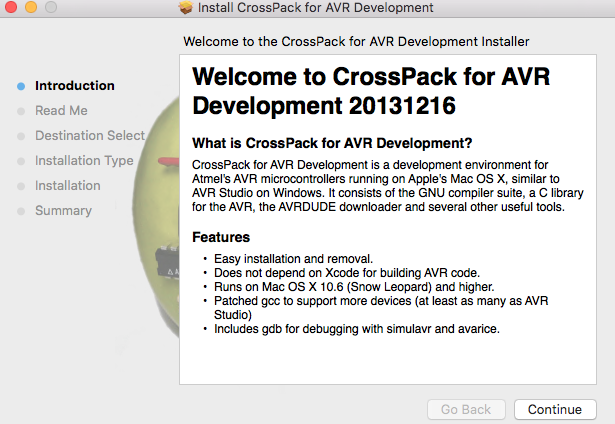Select the Summary step
This screenshot has height=424, width=615.
point(63,211)
